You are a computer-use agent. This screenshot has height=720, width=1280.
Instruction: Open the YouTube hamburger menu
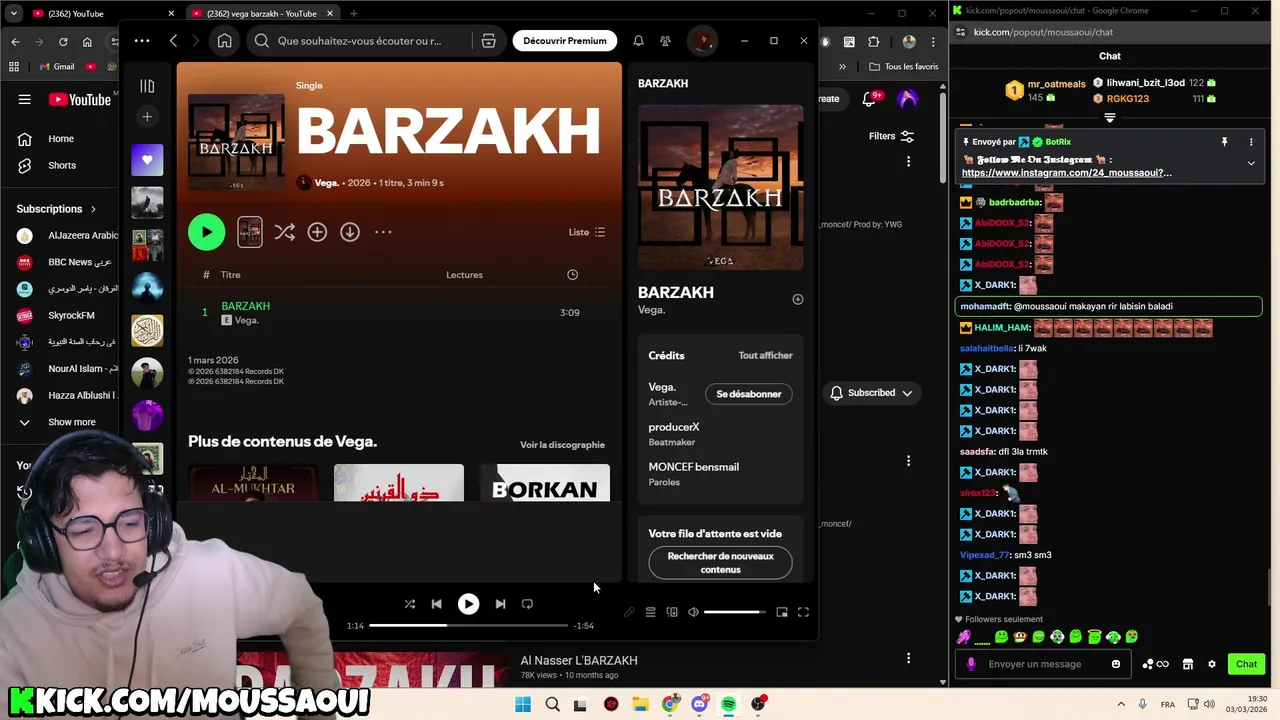[x=24, y=99]
